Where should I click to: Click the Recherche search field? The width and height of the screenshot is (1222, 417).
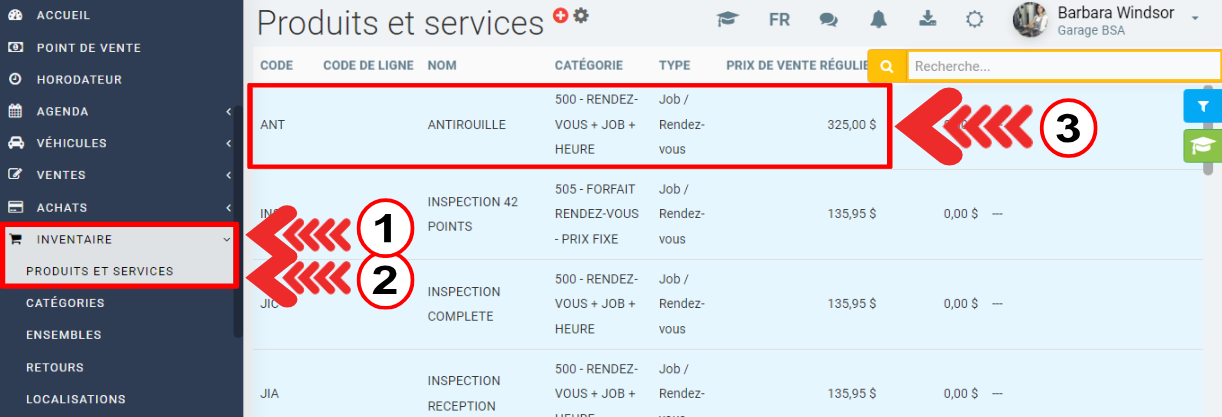(x=1060, y=66)
